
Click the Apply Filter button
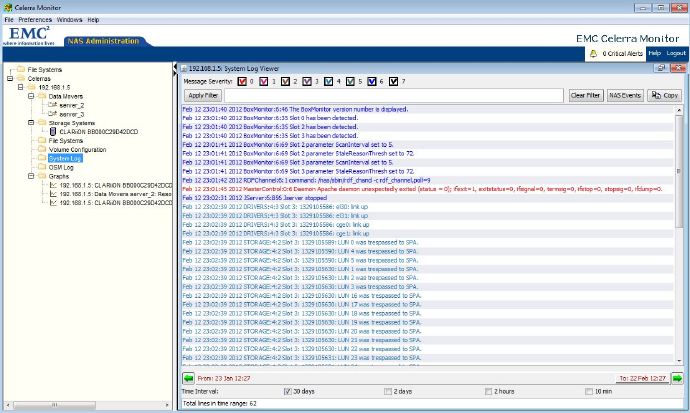pyautogui.click(x=203, y=95)
